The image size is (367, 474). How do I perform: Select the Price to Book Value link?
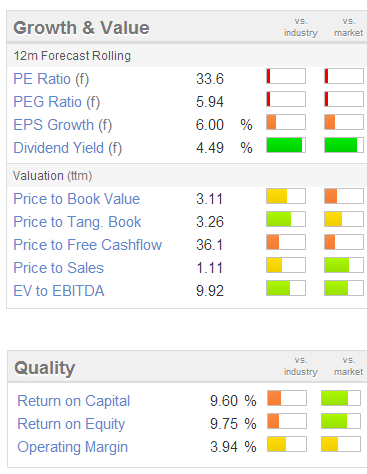coord(76,199)
